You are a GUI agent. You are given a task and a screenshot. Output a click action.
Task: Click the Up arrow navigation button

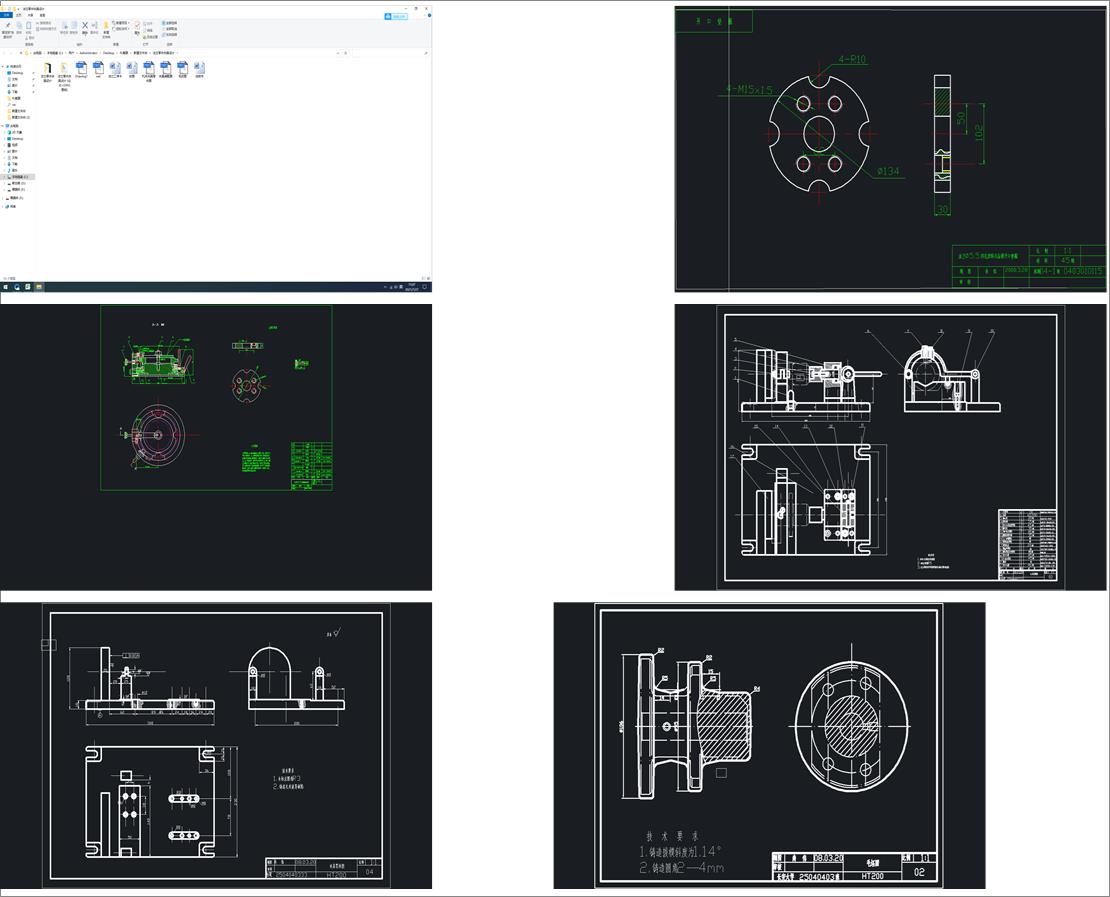point(21,53)
